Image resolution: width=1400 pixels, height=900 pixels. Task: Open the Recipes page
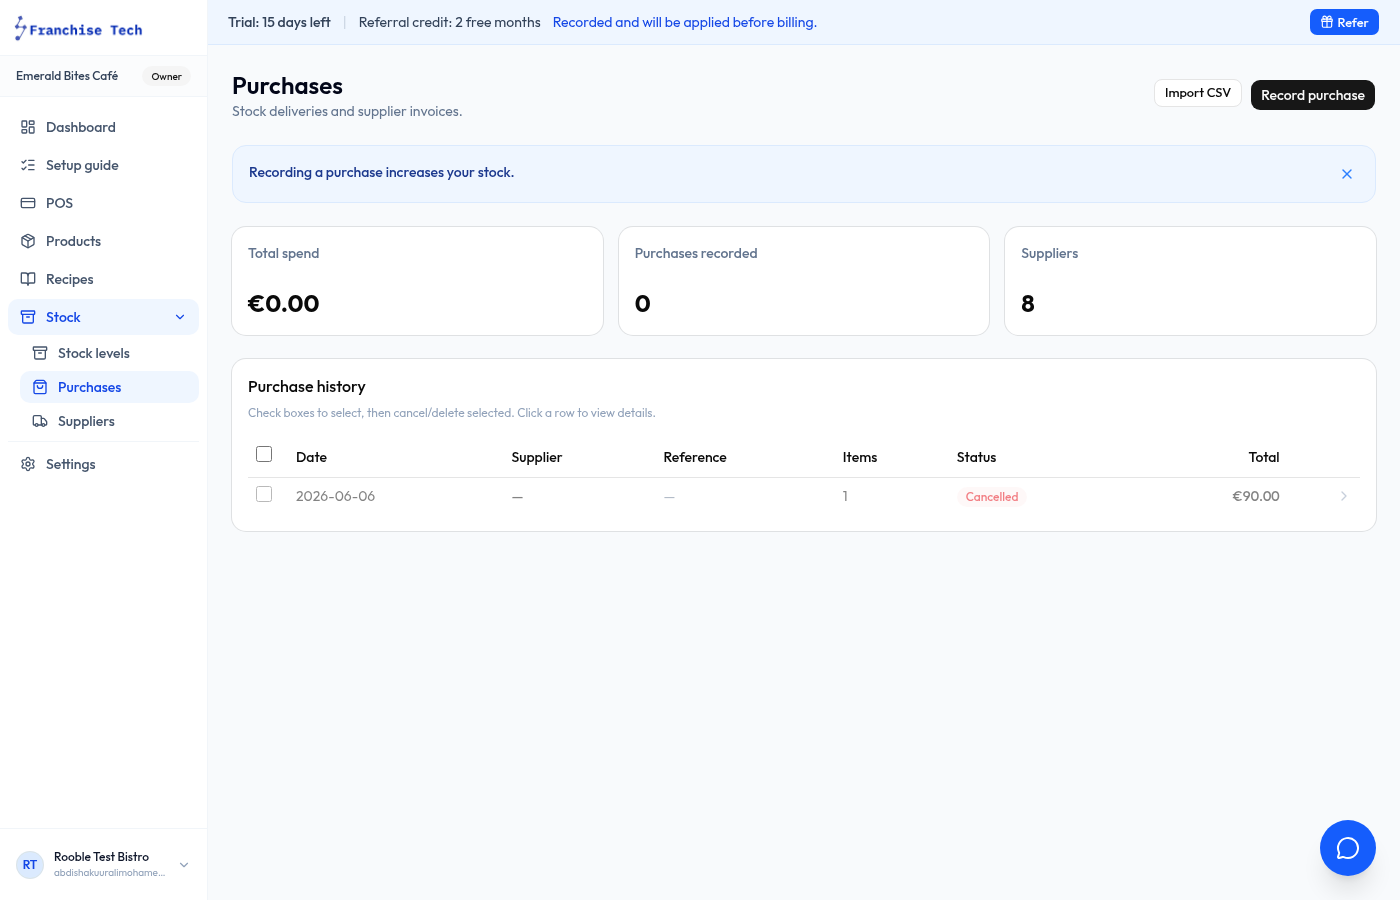pyautogui.click(x=104, y=279)
